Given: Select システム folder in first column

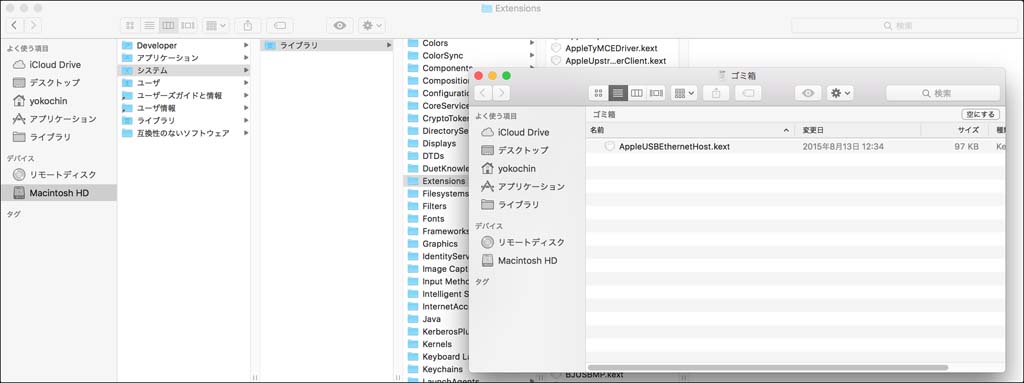Looking at the screenshot, I should [x=185, y=71].
